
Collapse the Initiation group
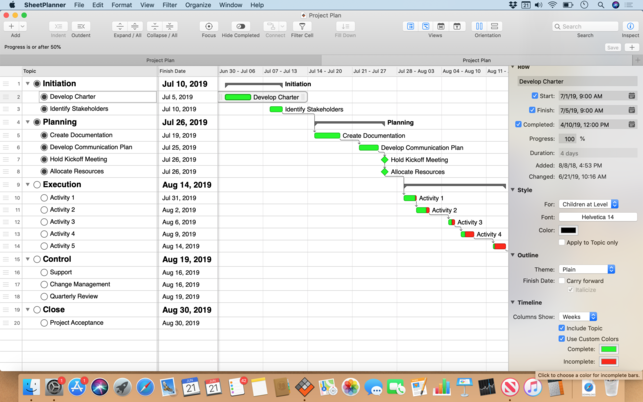click(27, 84)
